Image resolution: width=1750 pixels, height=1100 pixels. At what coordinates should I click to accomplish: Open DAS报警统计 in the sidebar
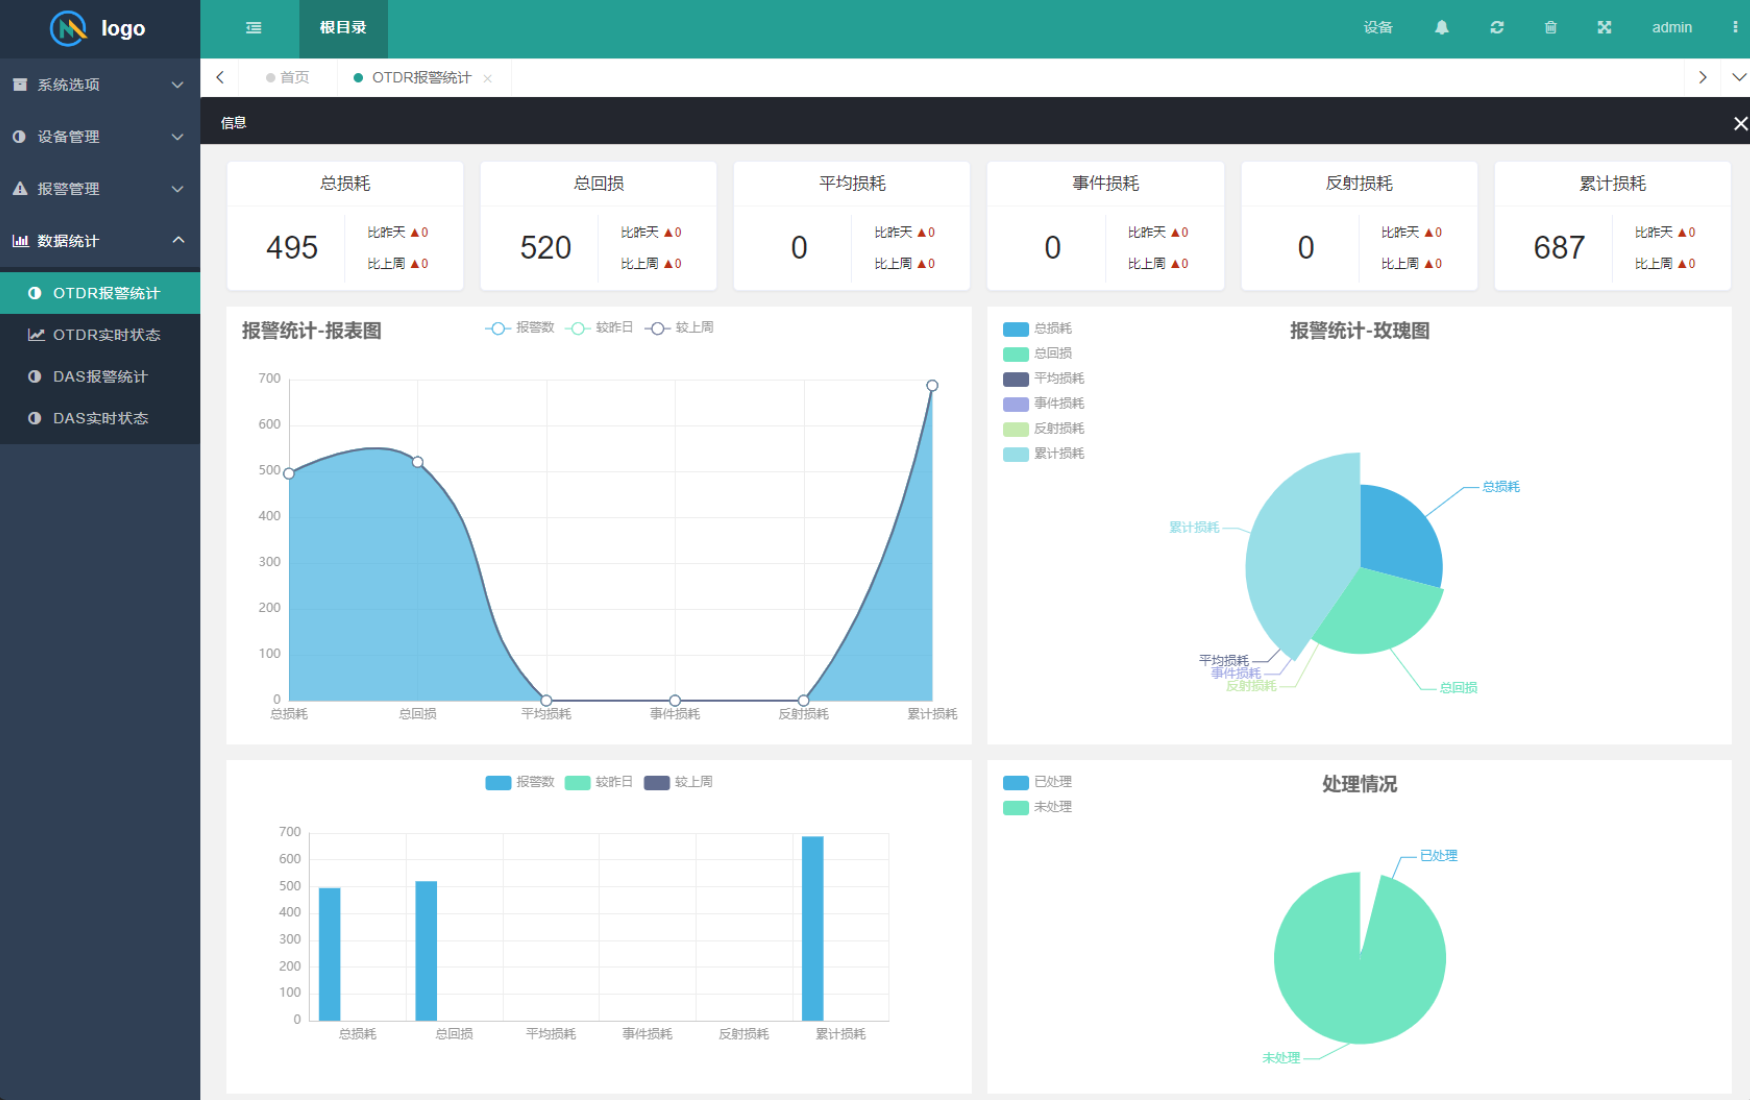click(100, 377)
